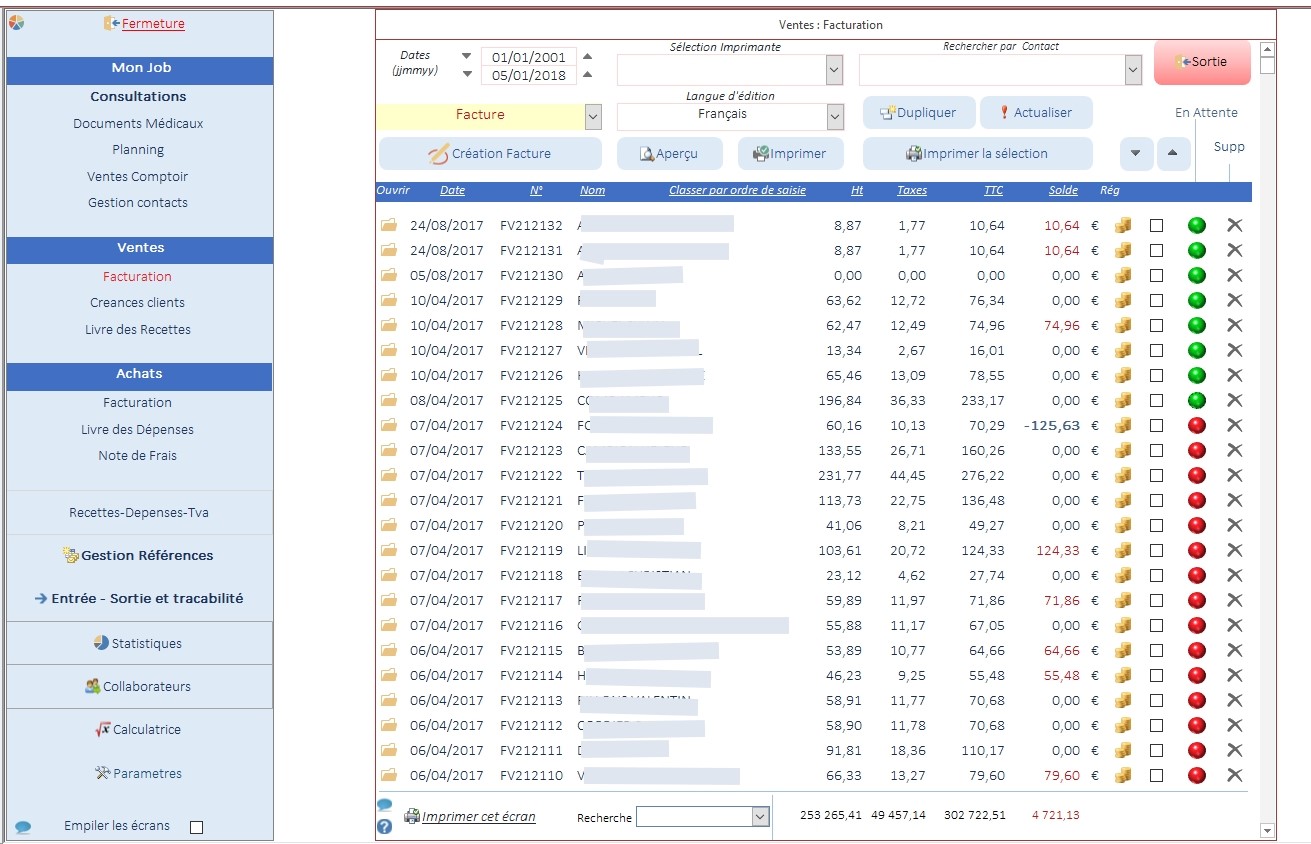Image resolution: width=1311 pixels, height=844 pixels.
Task: Click scrollbar down arrow at bottom right
Action: (x=1268, y=830)
